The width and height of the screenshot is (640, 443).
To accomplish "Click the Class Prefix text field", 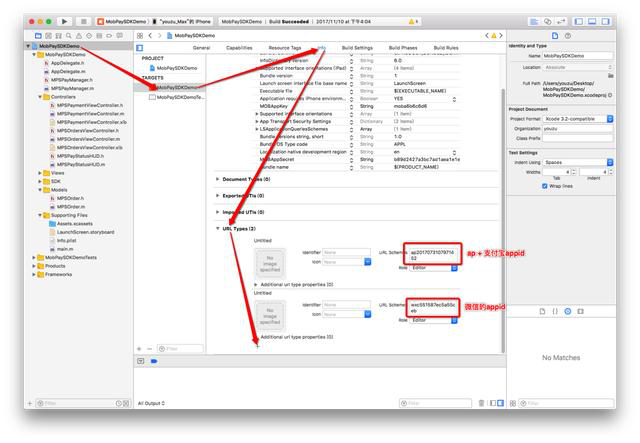I will pos(578,138).
